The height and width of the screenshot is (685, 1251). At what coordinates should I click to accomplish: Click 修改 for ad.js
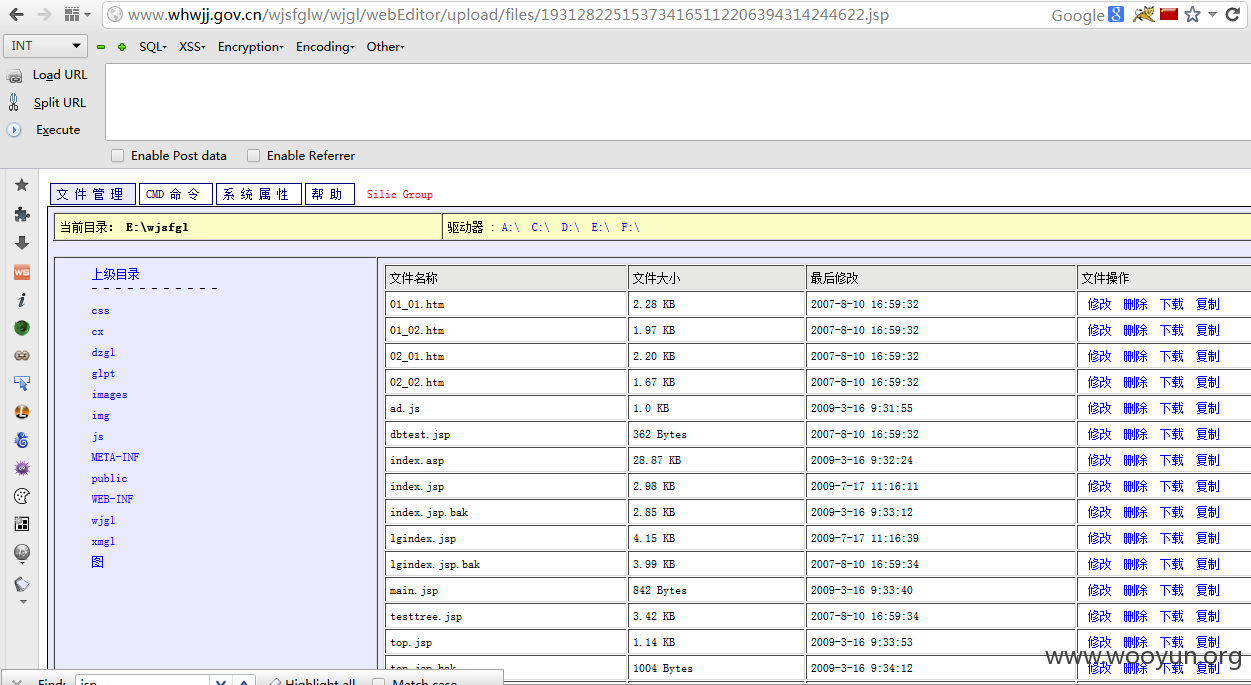click(x=1100, y=408)
